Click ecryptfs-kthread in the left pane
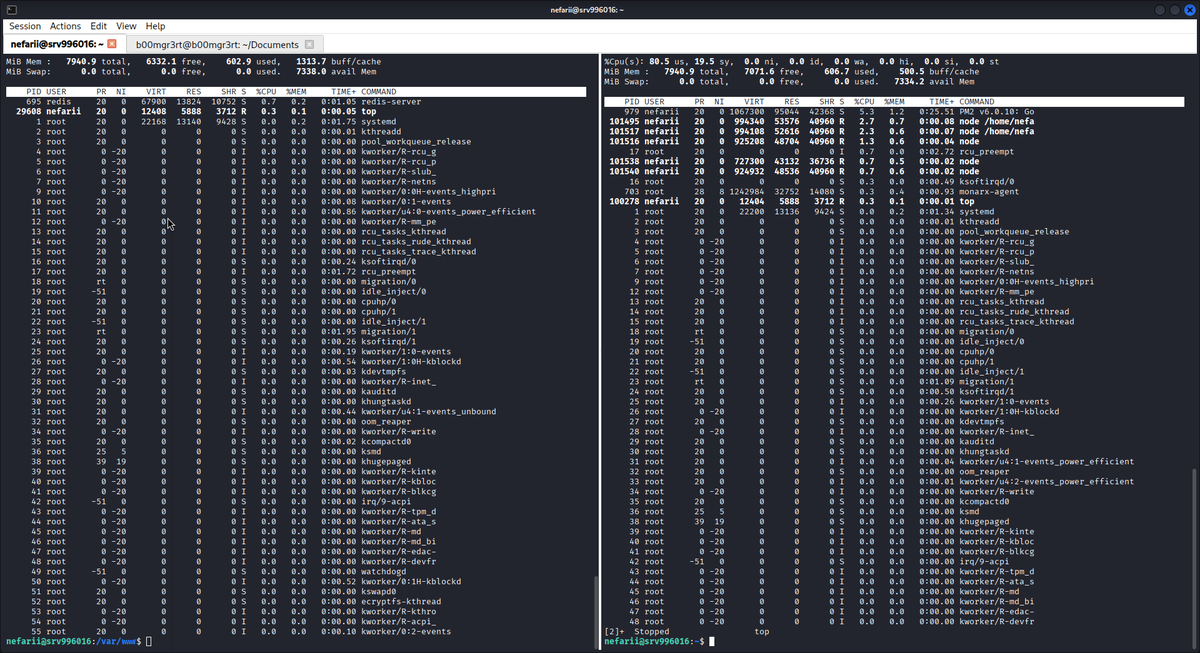 tap(401, 602)
